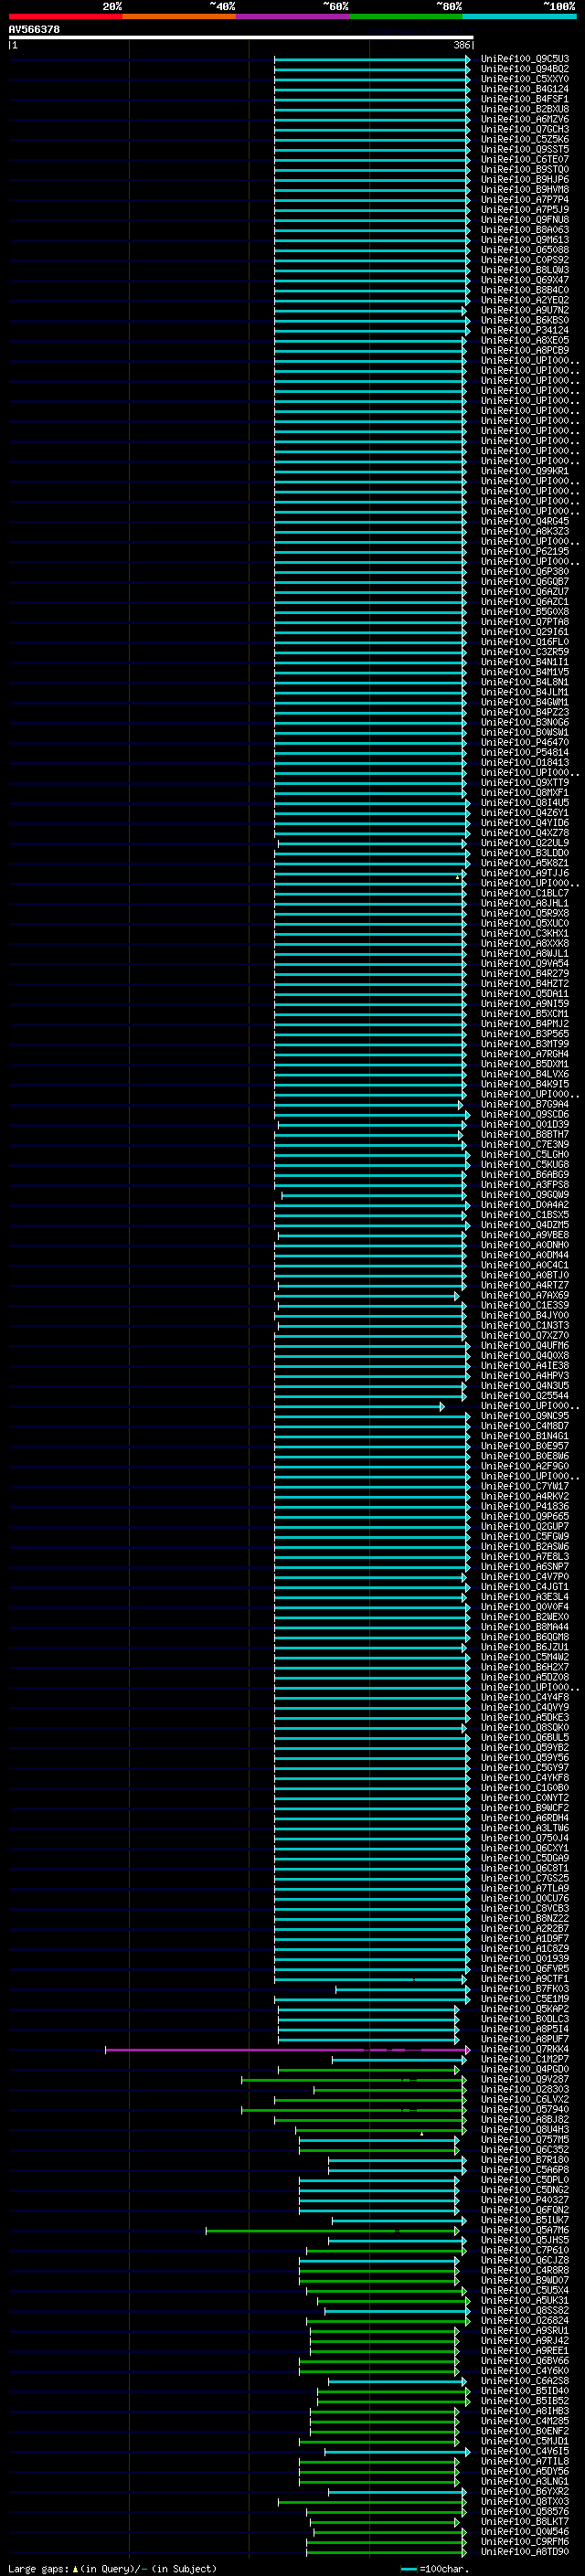
Task: Select the UniRef100_Q9SST5 label
Action: pyautogui.click(x=525, y=149)
